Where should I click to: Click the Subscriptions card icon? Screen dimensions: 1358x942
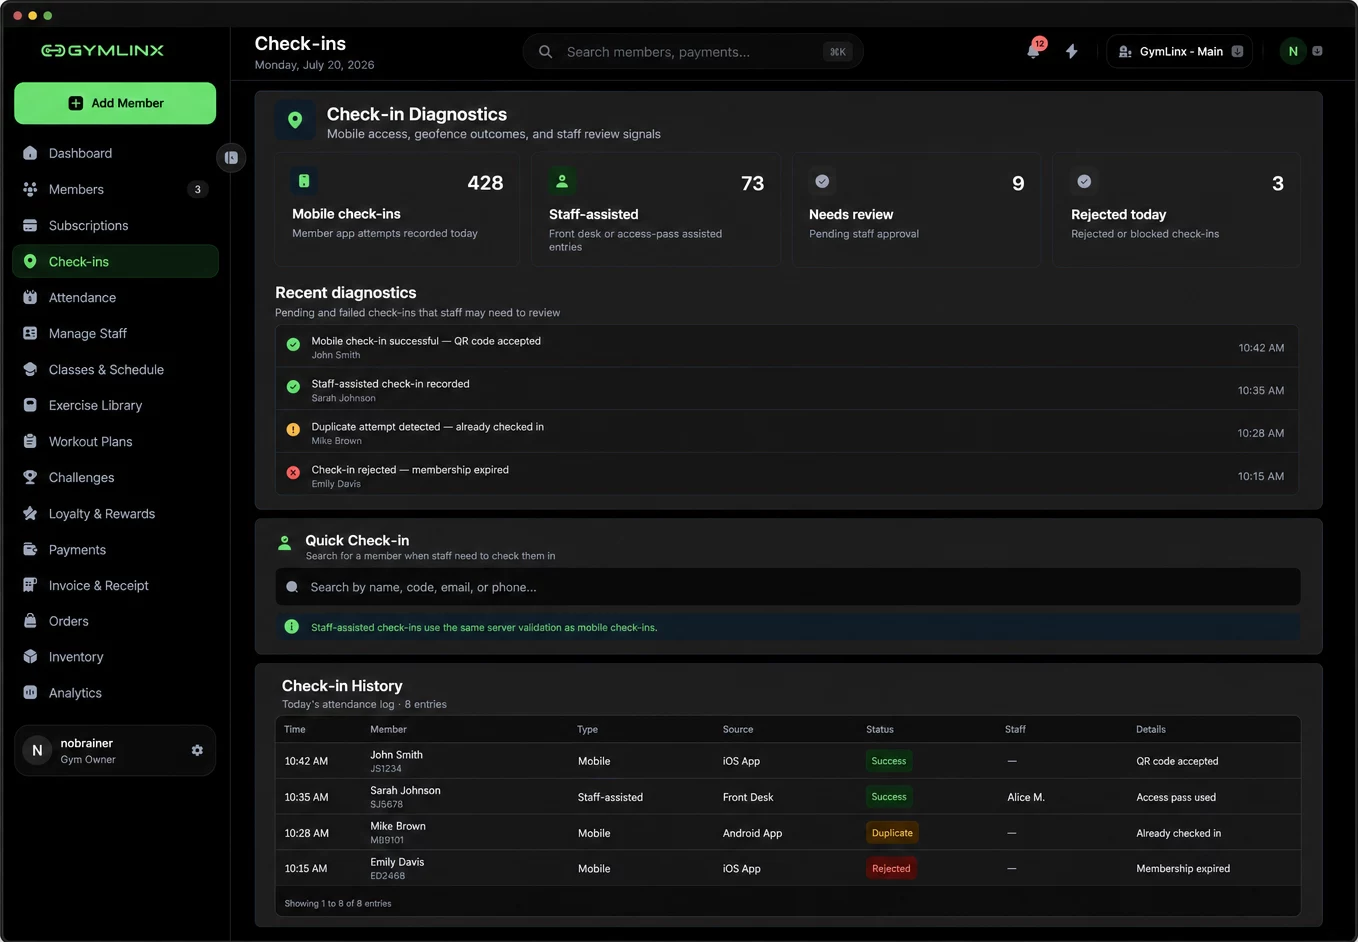click(x=30, y=225)
